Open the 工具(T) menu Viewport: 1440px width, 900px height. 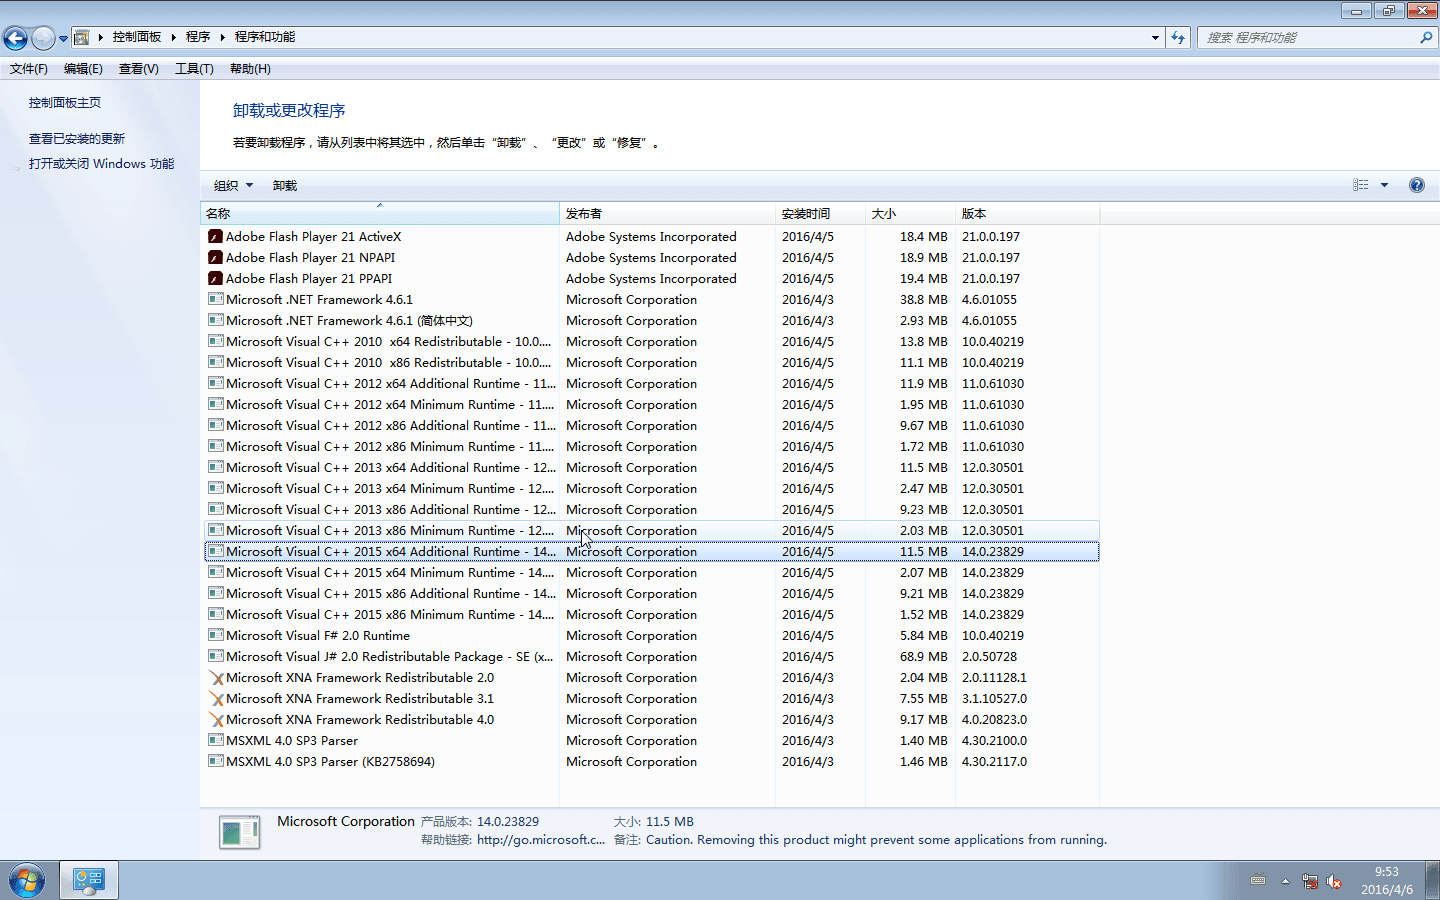point(194,69)
